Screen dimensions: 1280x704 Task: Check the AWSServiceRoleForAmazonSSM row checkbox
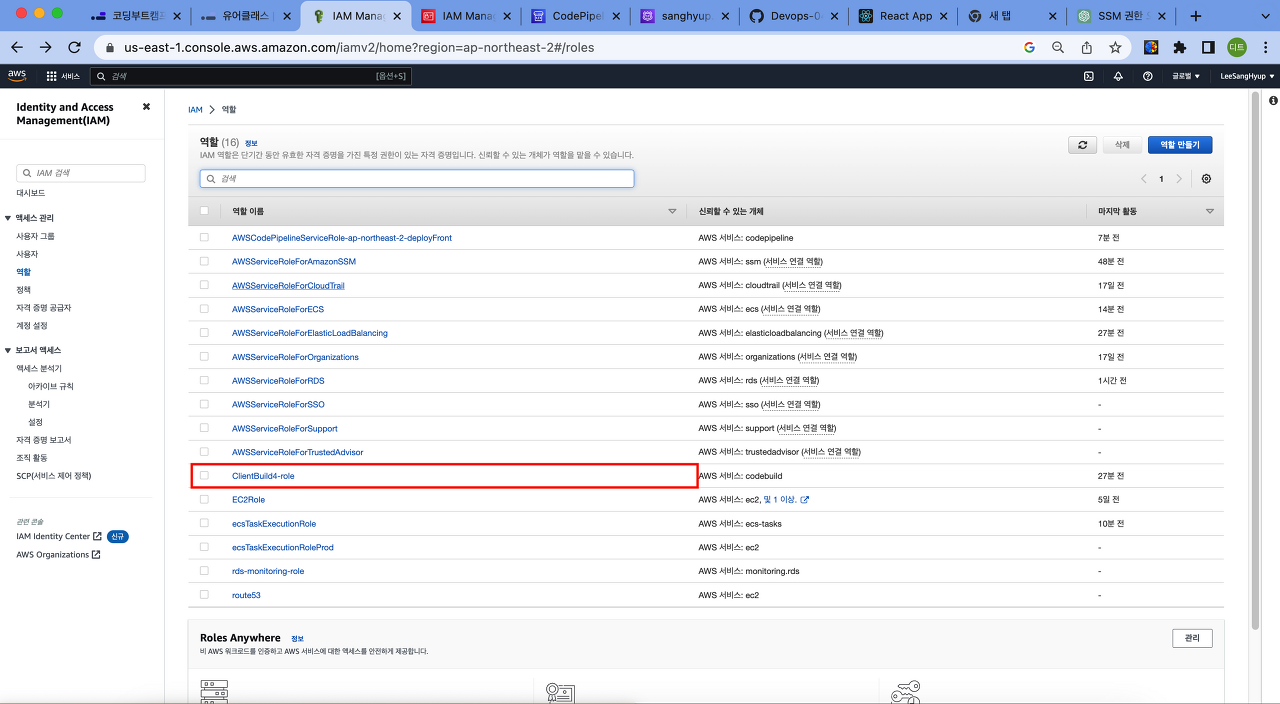tap(204, 261)
